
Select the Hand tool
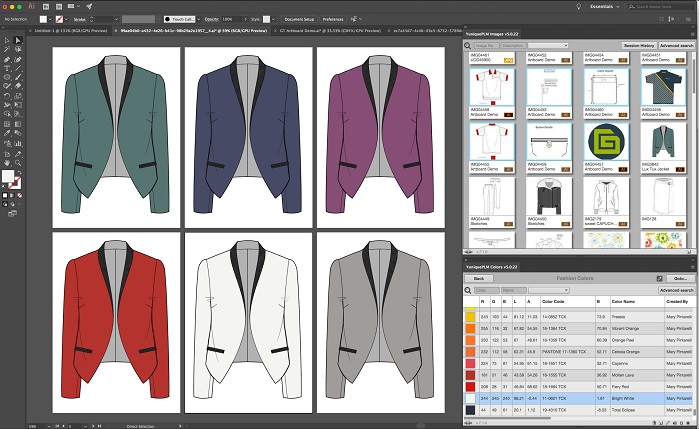pos(6,165)
